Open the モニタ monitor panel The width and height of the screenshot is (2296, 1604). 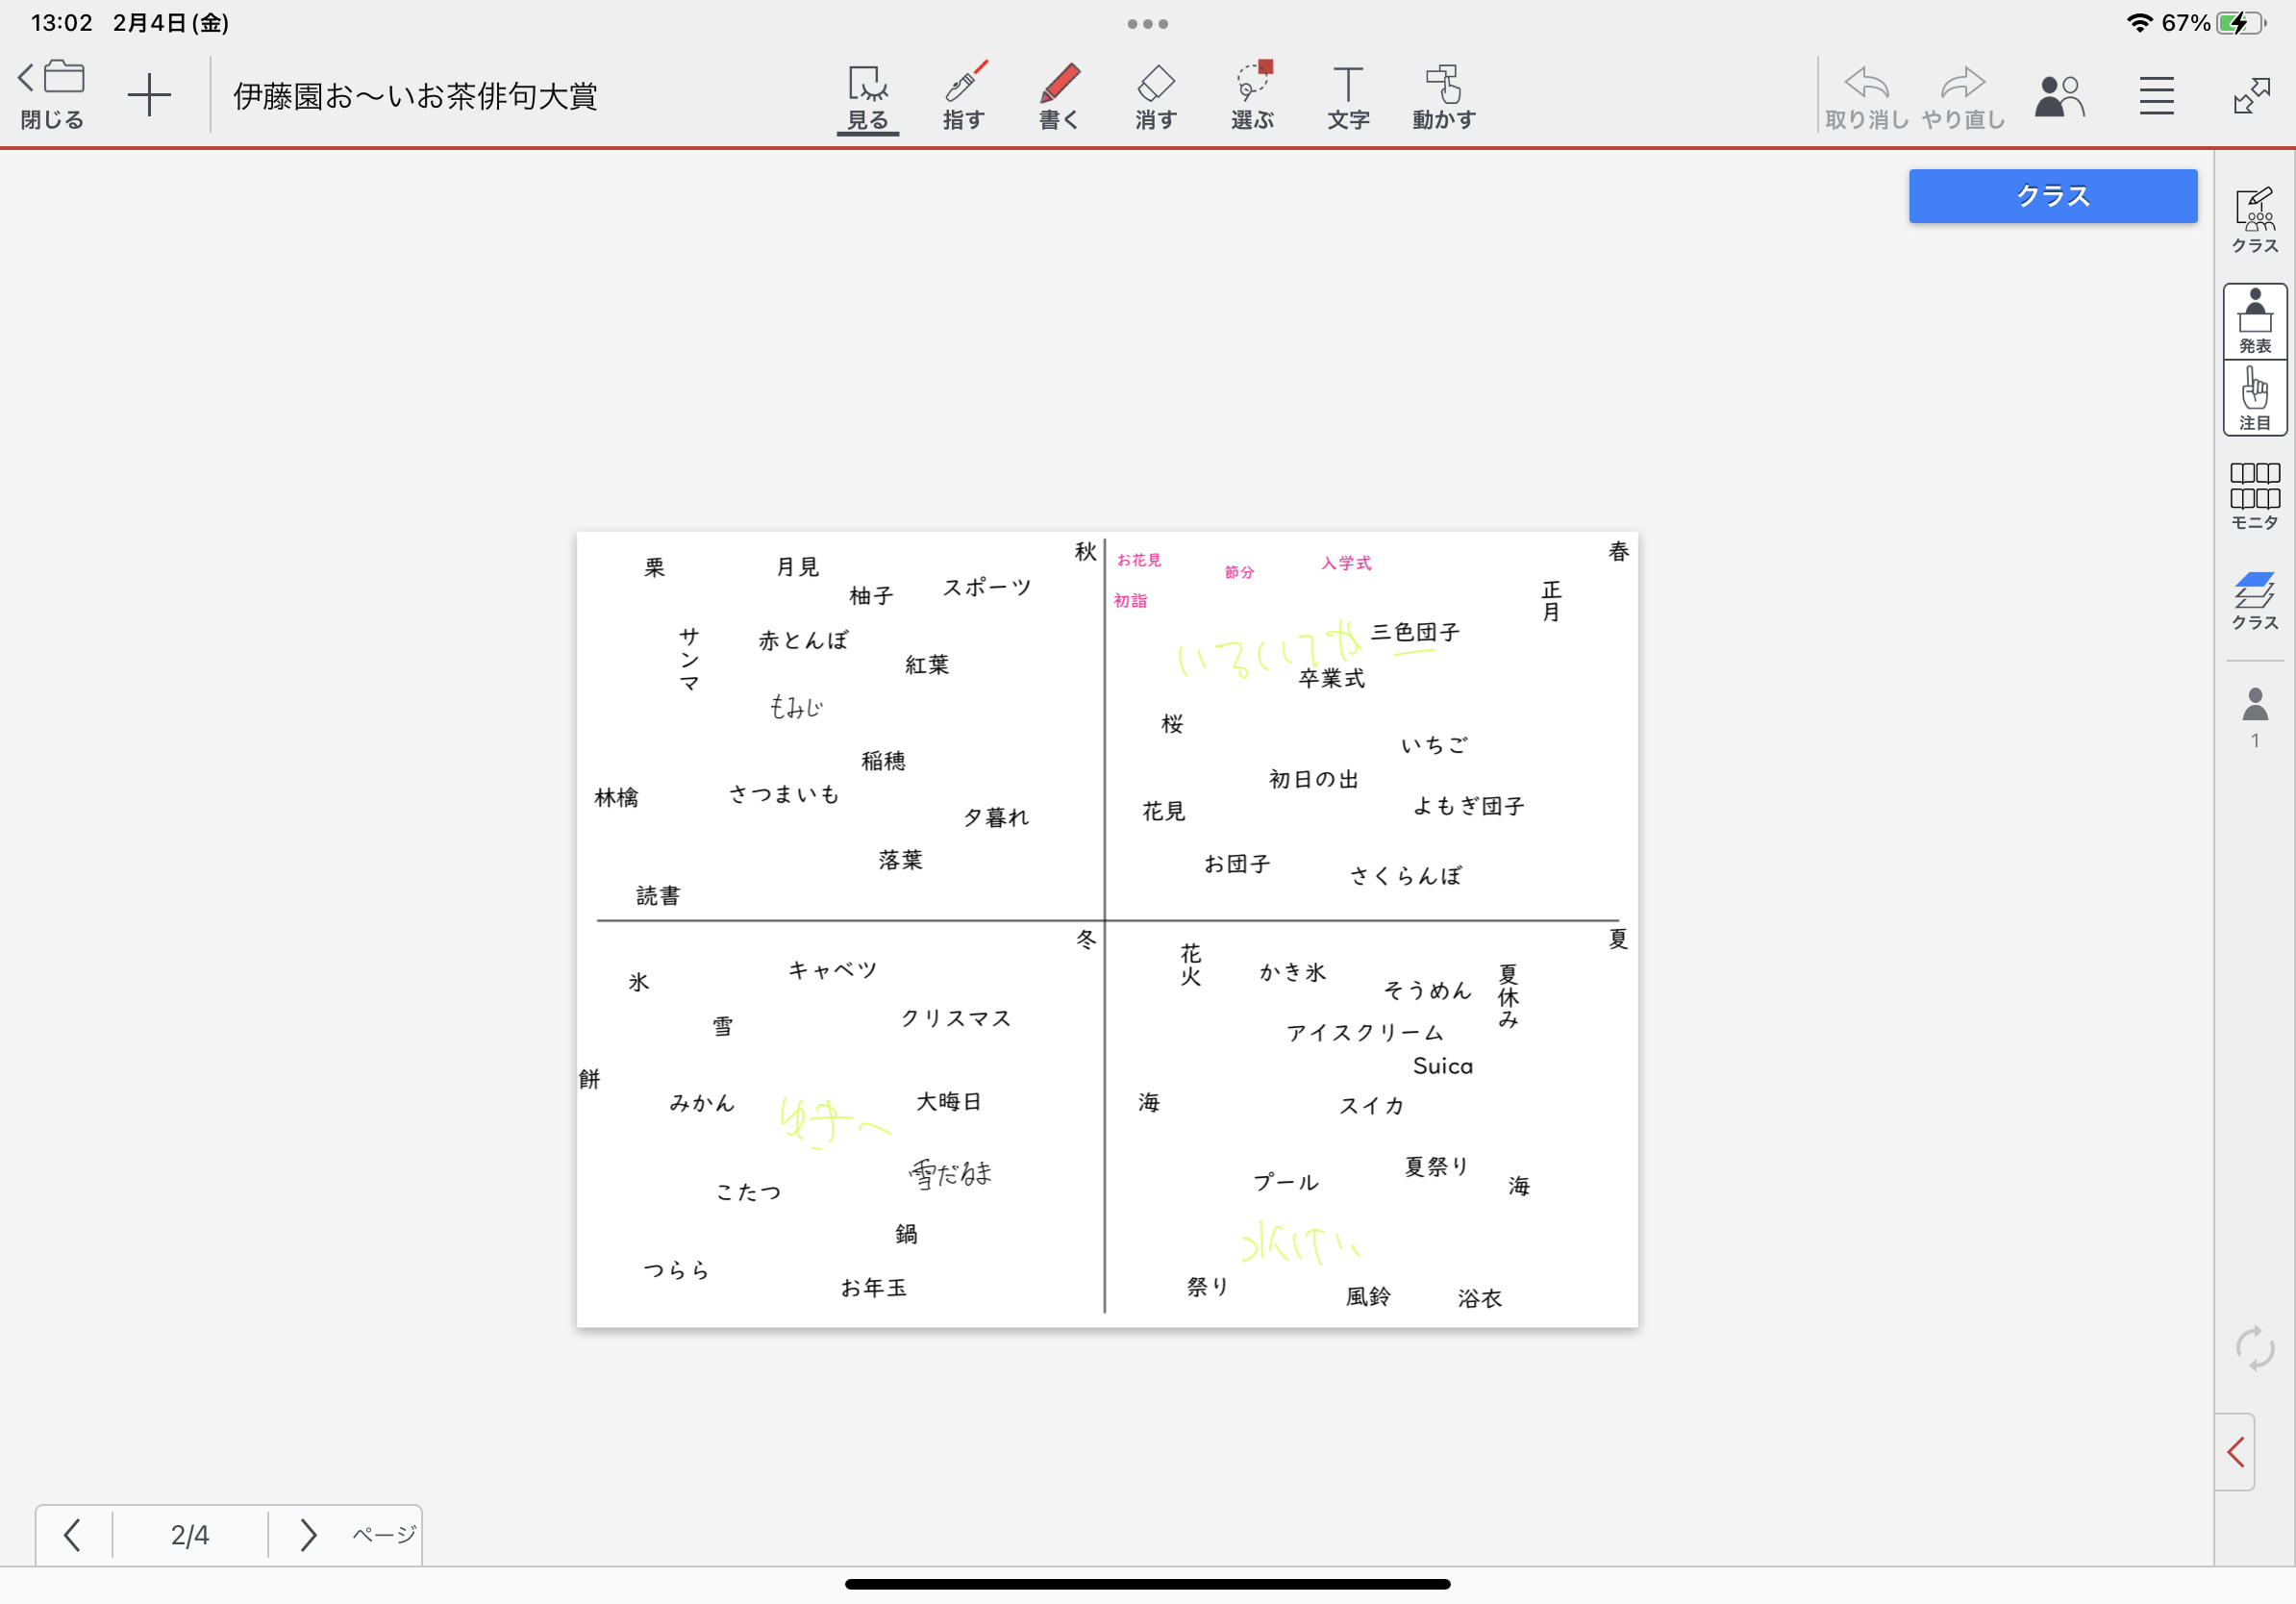2254,495
